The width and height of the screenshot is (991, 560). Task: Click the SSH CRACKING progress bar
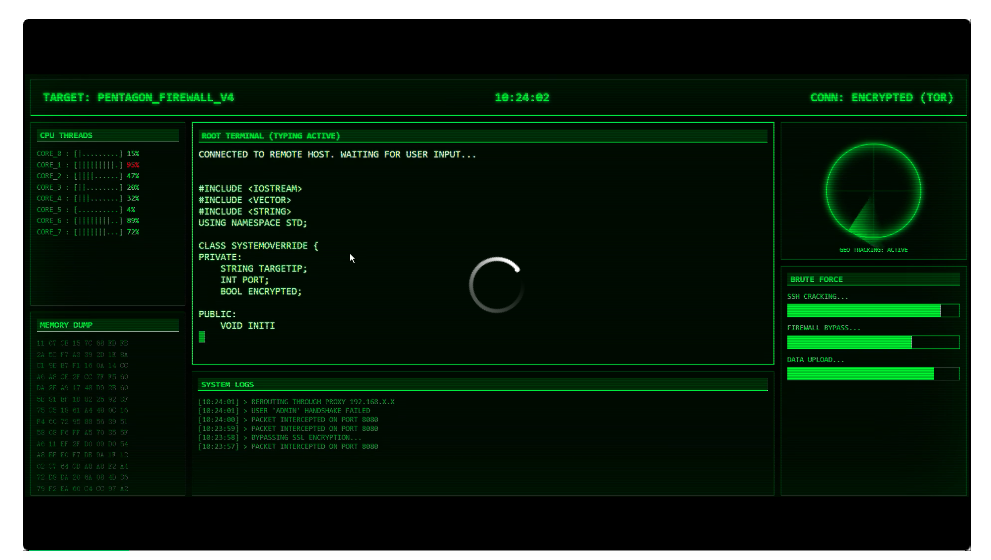[x=872, y=311]
